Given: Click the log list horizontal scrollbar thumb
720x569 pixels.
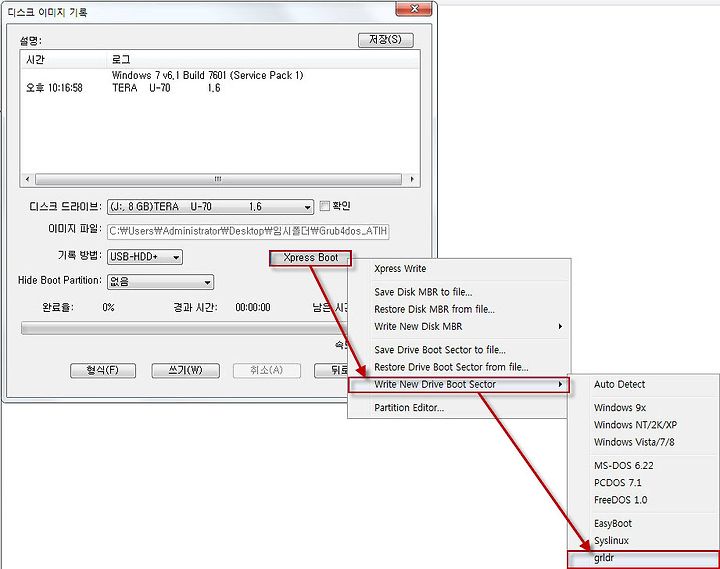Looking at the screenshot, I should pyautogui.click(x=218, y=179).
